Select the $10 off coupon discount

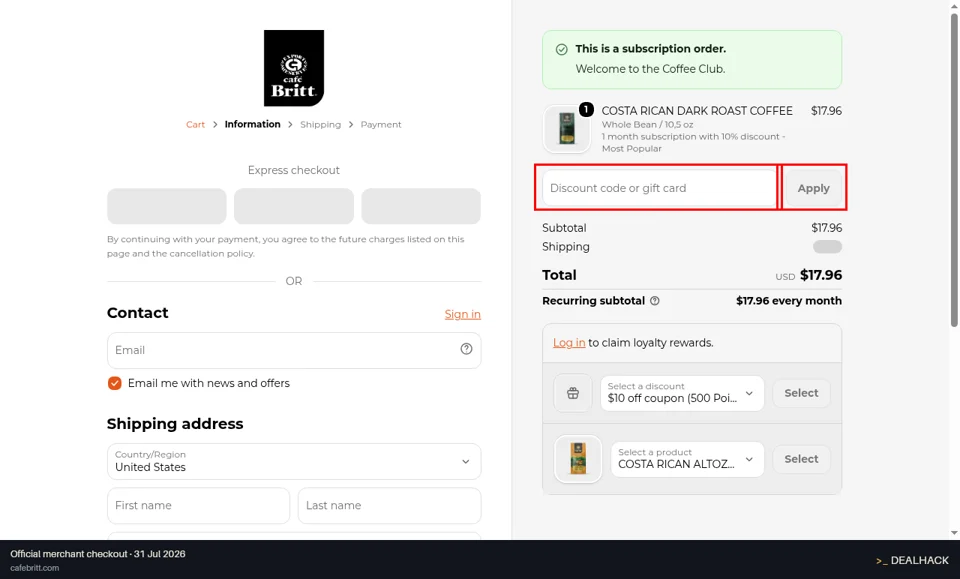coord(801,393)
